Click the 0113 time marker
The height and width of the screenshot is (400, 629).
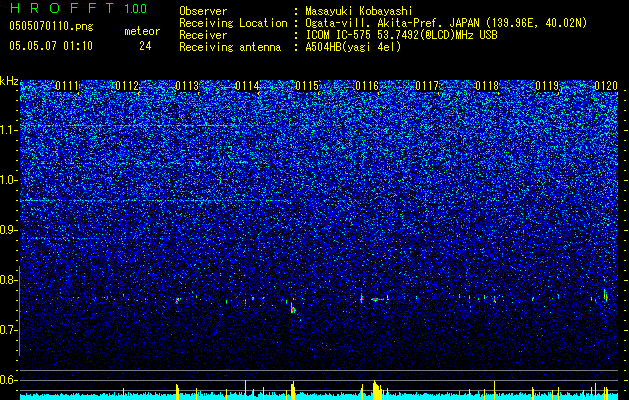click(187, 86)
